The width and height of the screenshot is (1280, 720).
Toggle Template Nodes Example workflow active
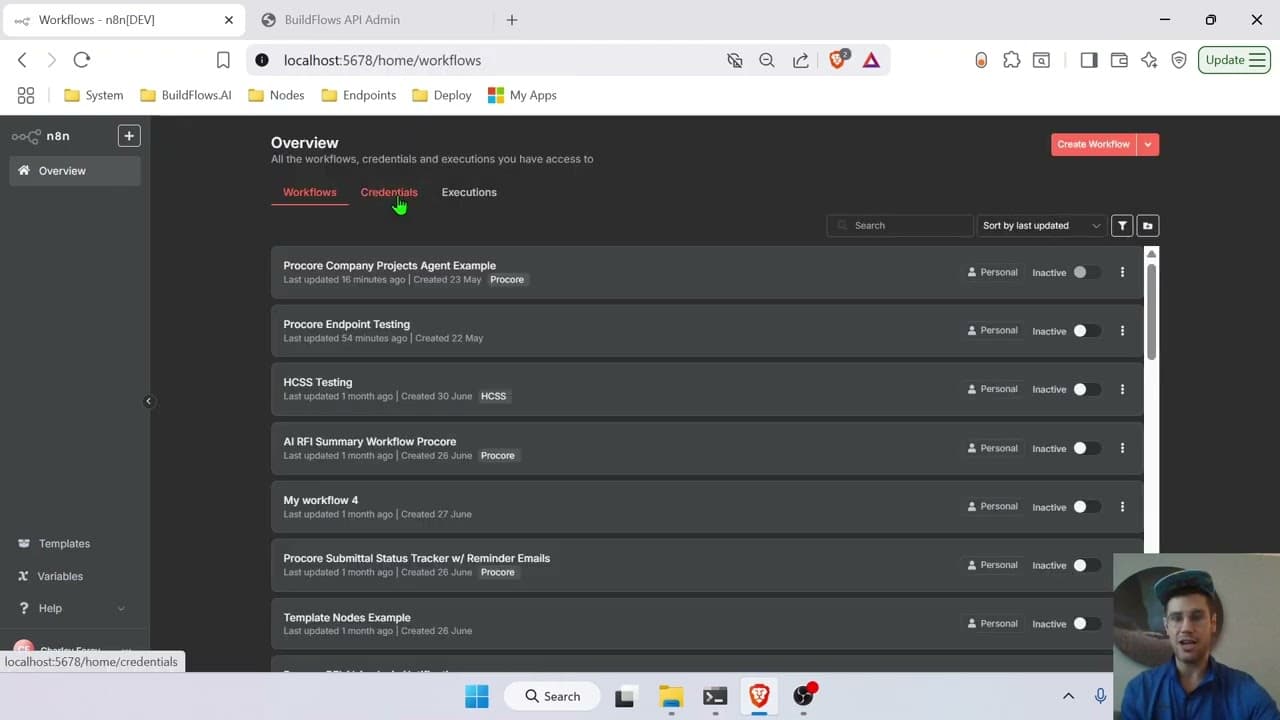click(1086, 624)
